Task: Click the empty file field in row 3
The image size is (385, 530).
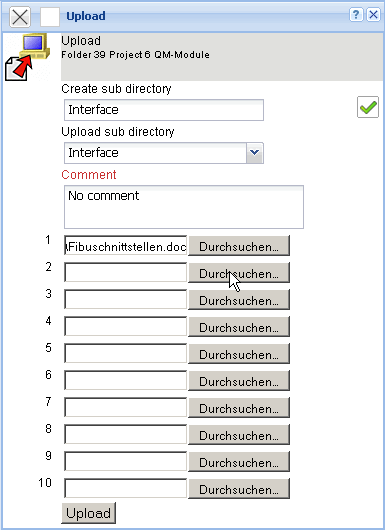Action: pyautogui.click(x=125, y=299)
